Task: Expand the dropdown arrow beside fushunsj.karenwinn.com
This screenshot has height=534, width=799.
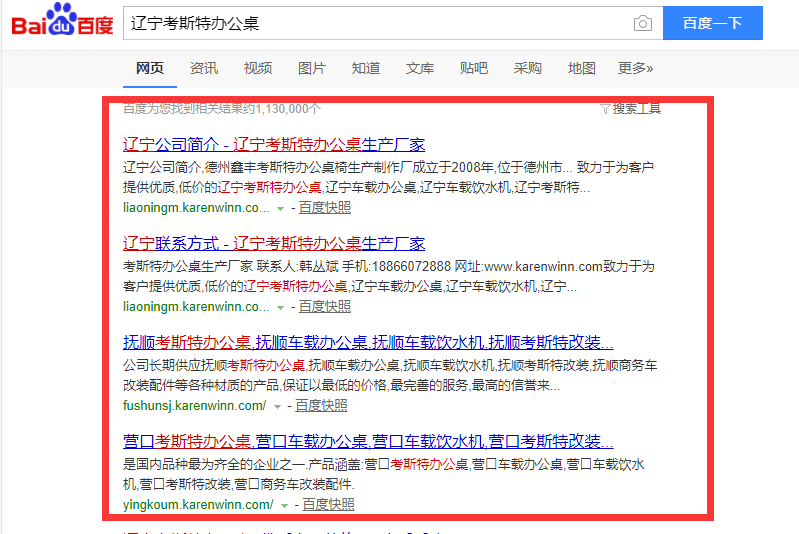Action: click(x=277, y=406)
